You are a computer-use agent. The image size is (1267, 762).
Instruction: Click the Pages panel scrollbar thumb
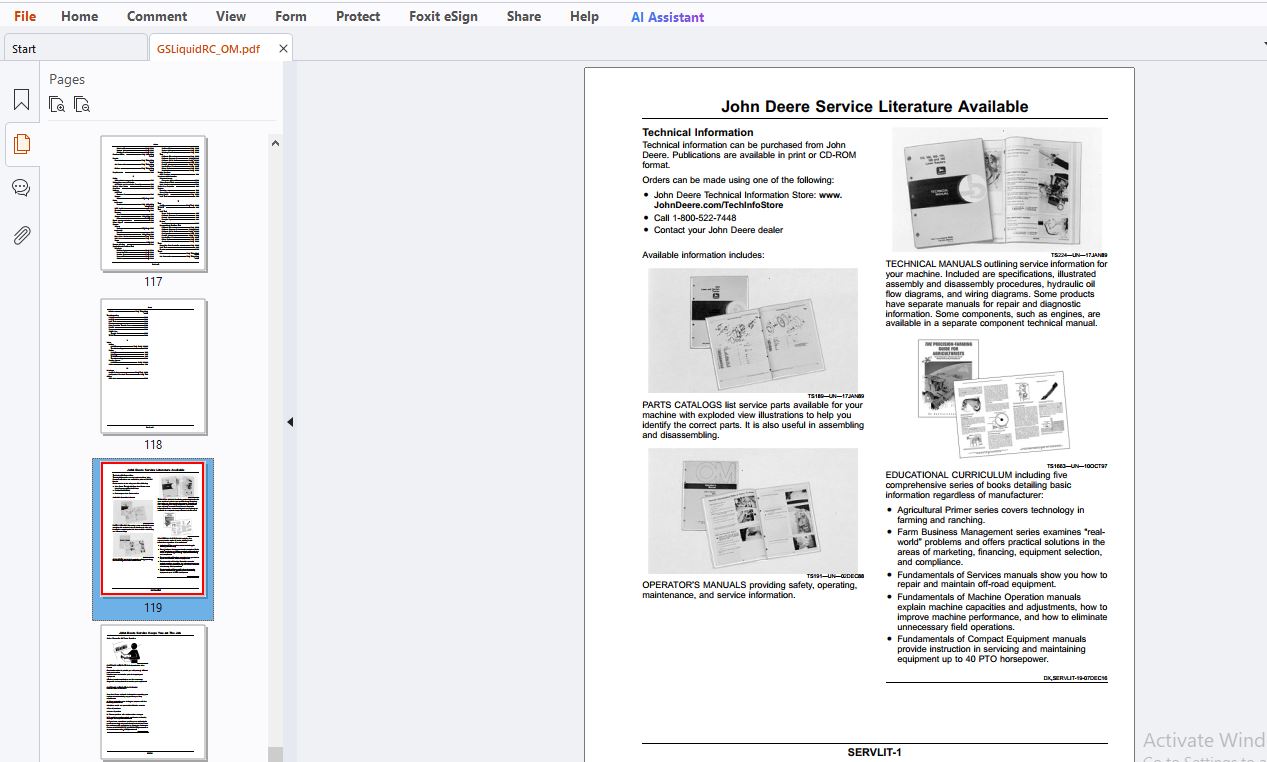click(x=275, y=753)
